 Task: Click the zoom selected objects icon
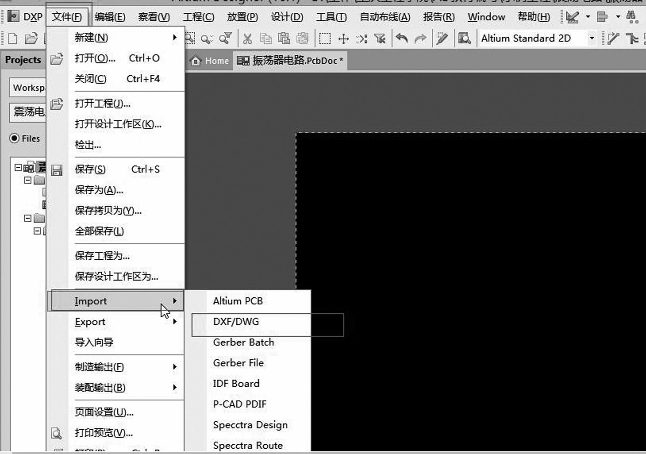point(206,39)
